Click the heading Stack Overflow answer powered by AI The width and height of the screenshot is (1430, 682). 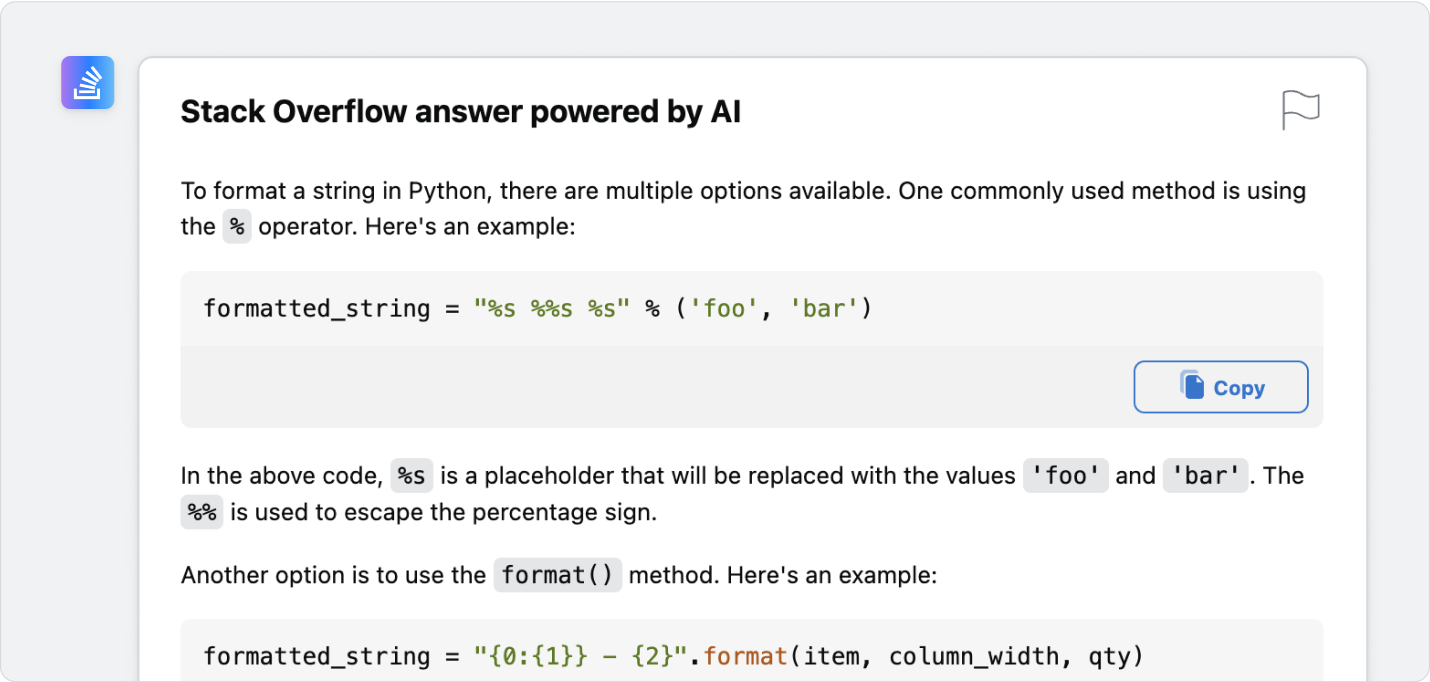click(x=461, y=112)
